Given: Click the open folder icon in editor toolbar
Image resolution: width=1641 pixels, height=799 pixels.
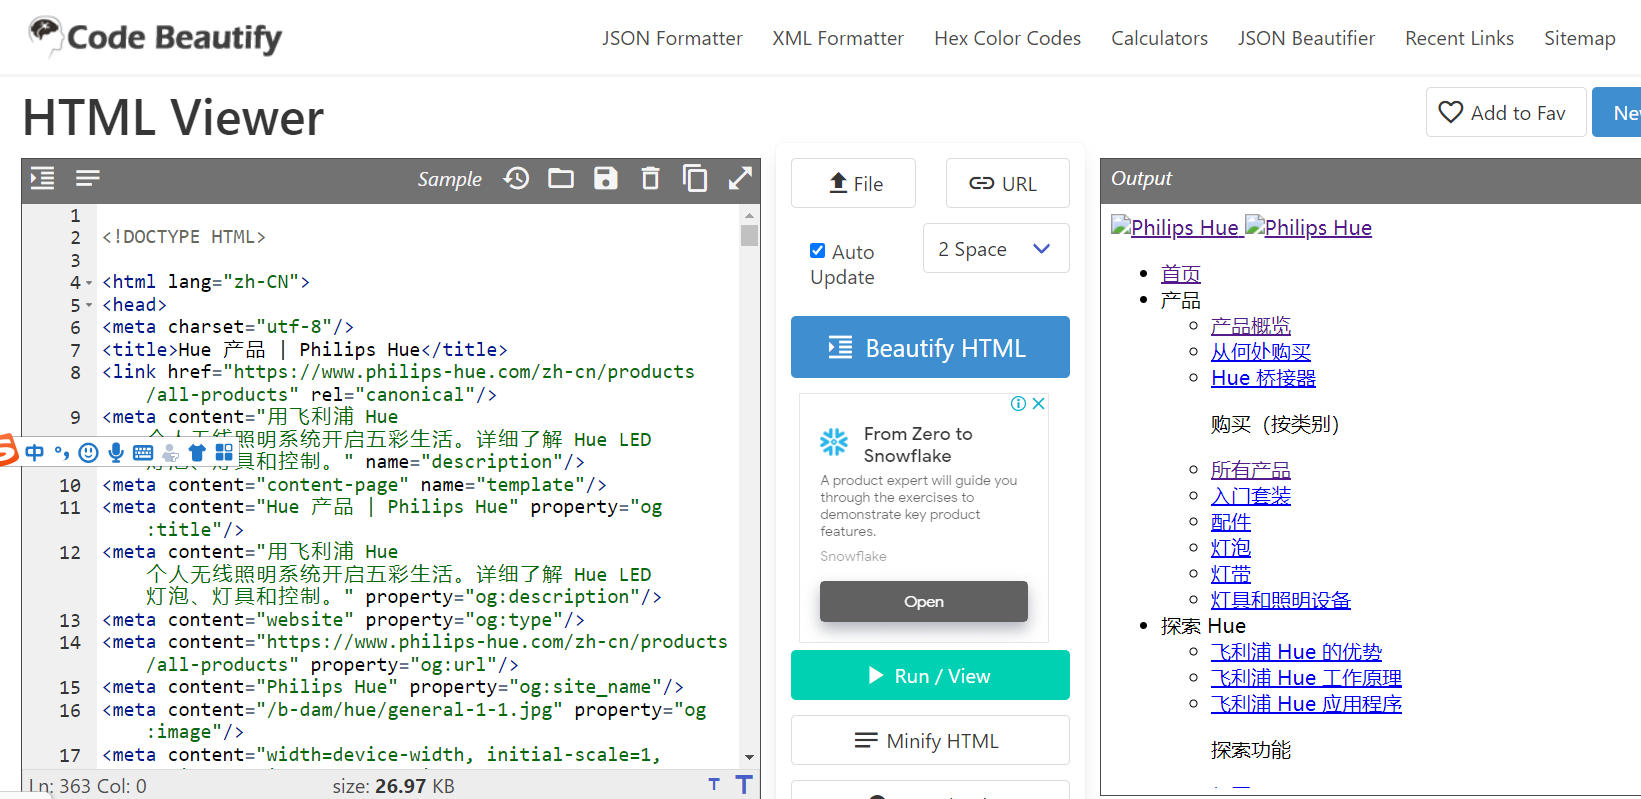Looking at the screenshot, I should [561, 179].
